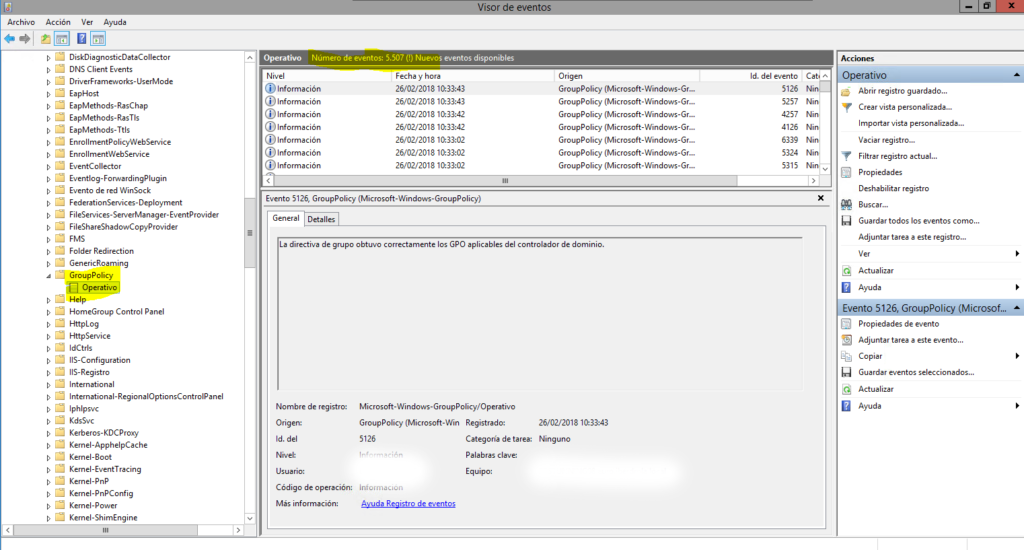Click the GroupPolicy folder icon in tree
The width and height of the screenshot is (1024, 550).
60,275
